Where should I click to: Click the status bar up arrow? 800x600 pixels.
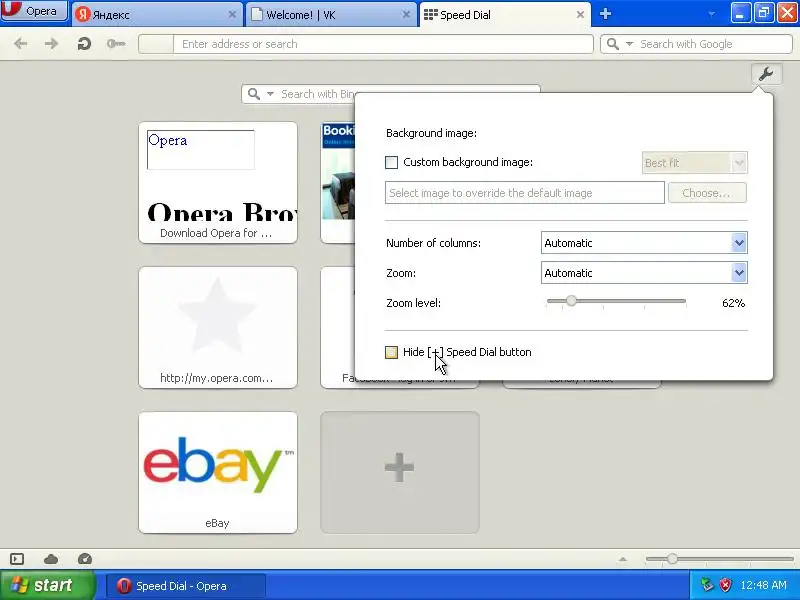[x=622, y=559]
